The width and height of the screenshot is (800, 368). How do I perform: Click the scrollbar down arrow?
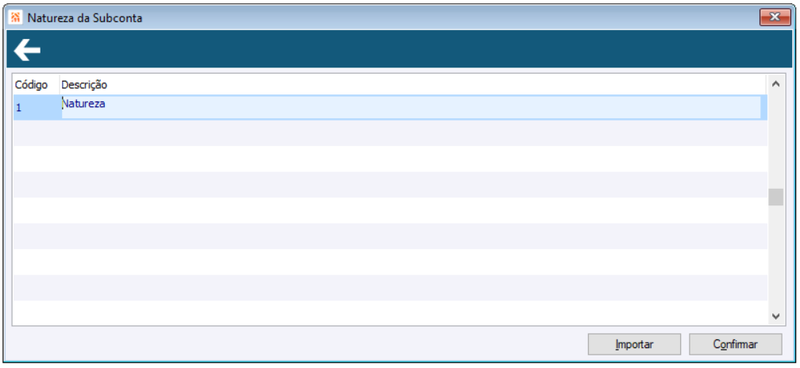click(776, 316)
